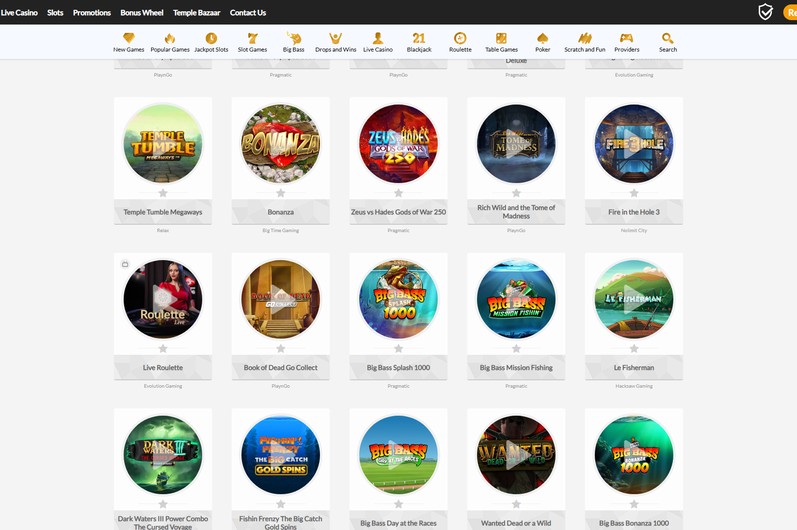The height and width of the screenshot is (530, 797).
Task: Favorite Rich Wild Tome of Madness star
Action: tap(516, 193)
